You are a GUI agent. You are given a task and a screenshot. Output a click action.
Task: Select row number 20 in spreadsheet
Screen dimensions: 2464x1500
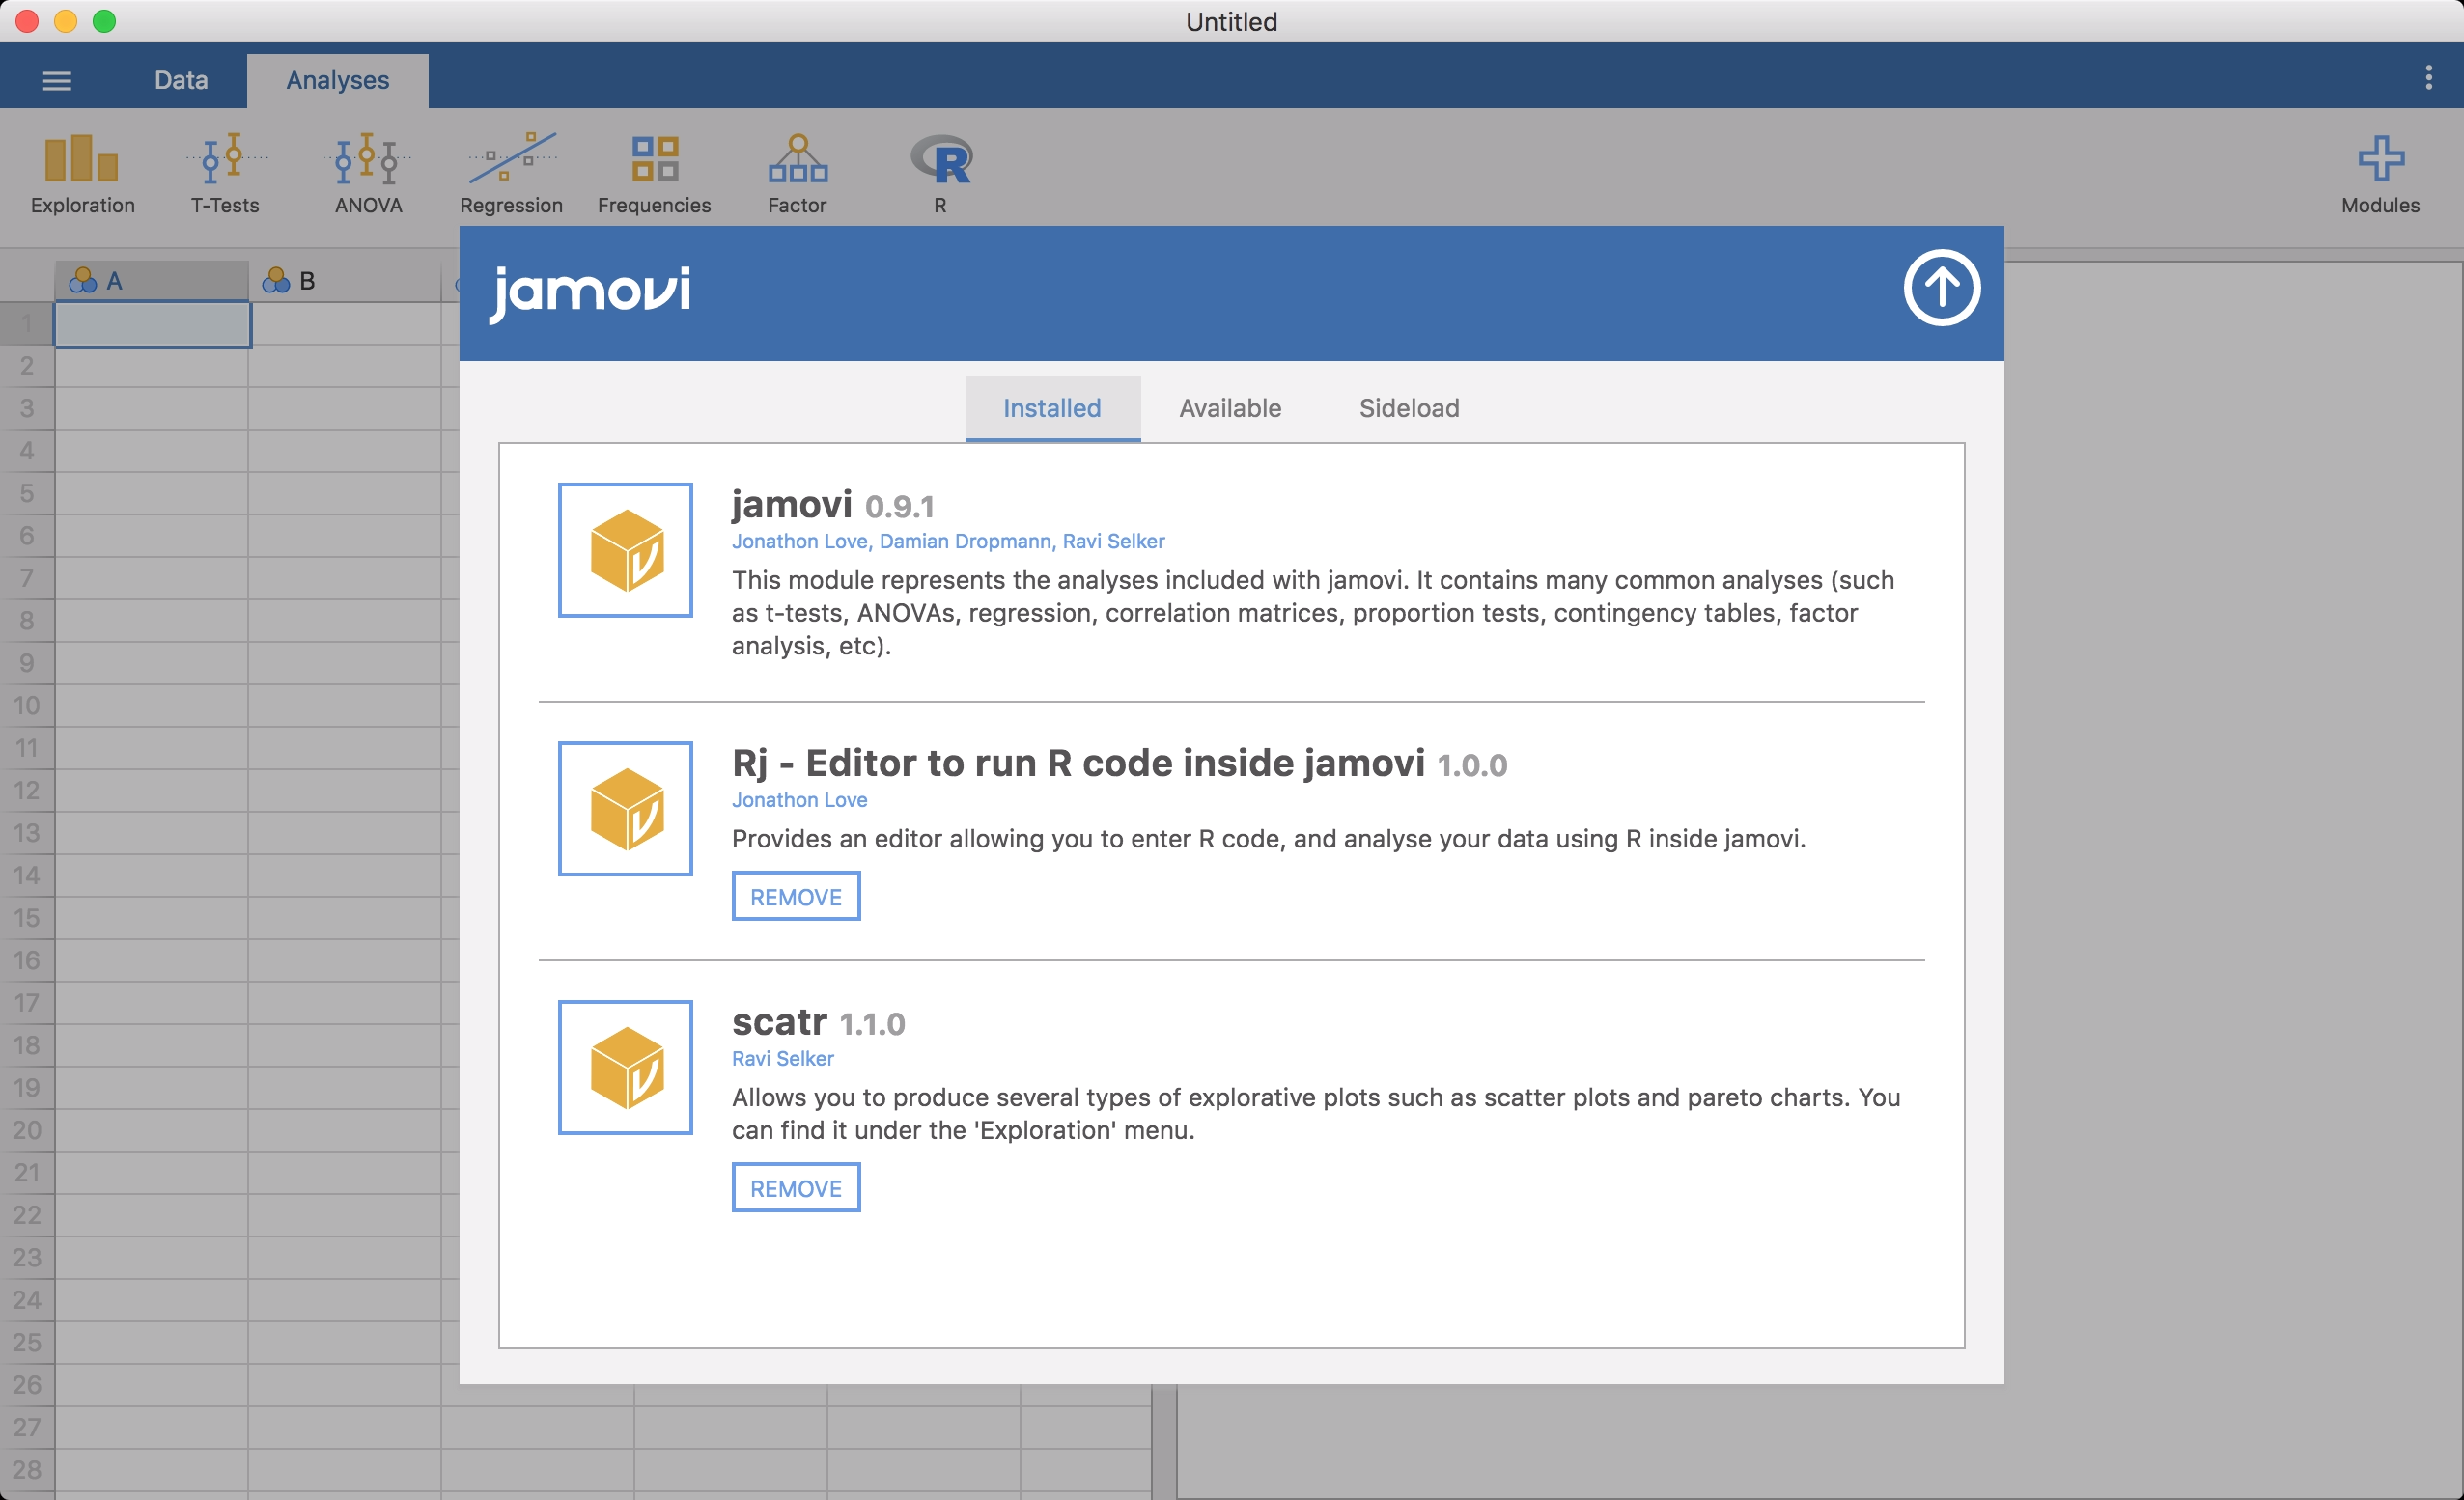click(27, 1130)
